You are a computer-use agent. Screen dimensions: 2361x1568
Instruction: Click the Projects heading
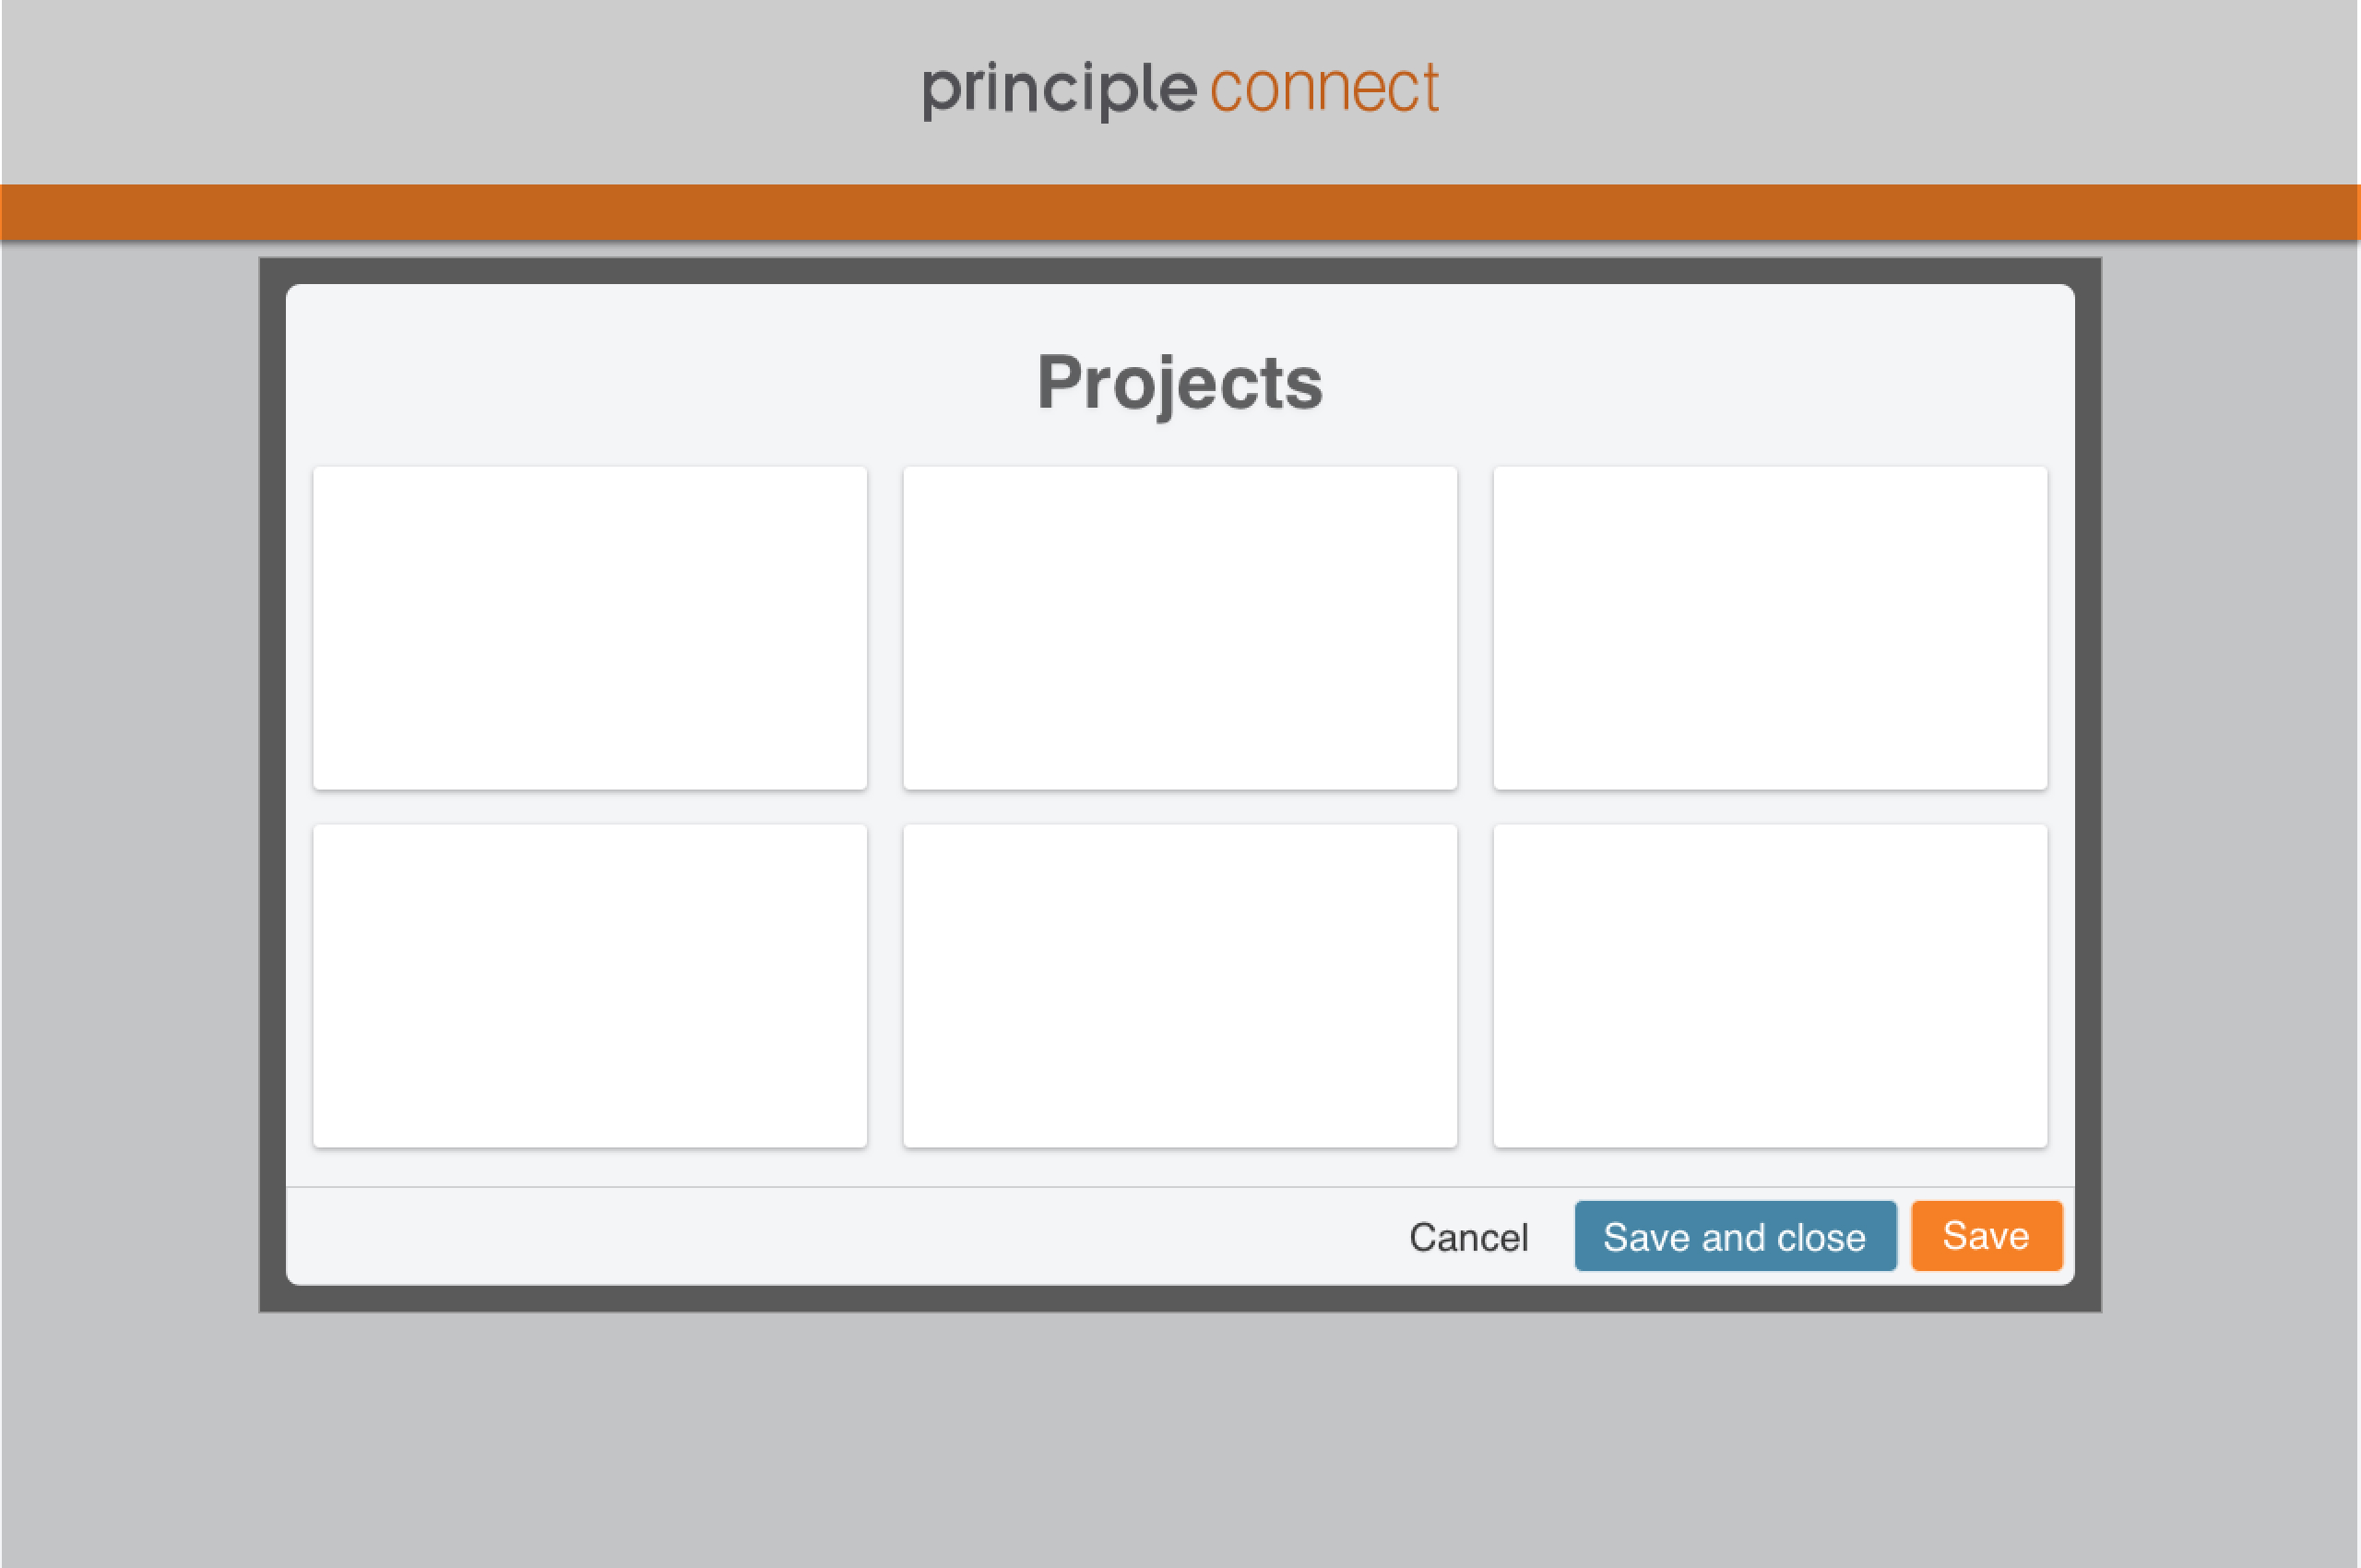pyautogui.click(x=1180, y=382)
